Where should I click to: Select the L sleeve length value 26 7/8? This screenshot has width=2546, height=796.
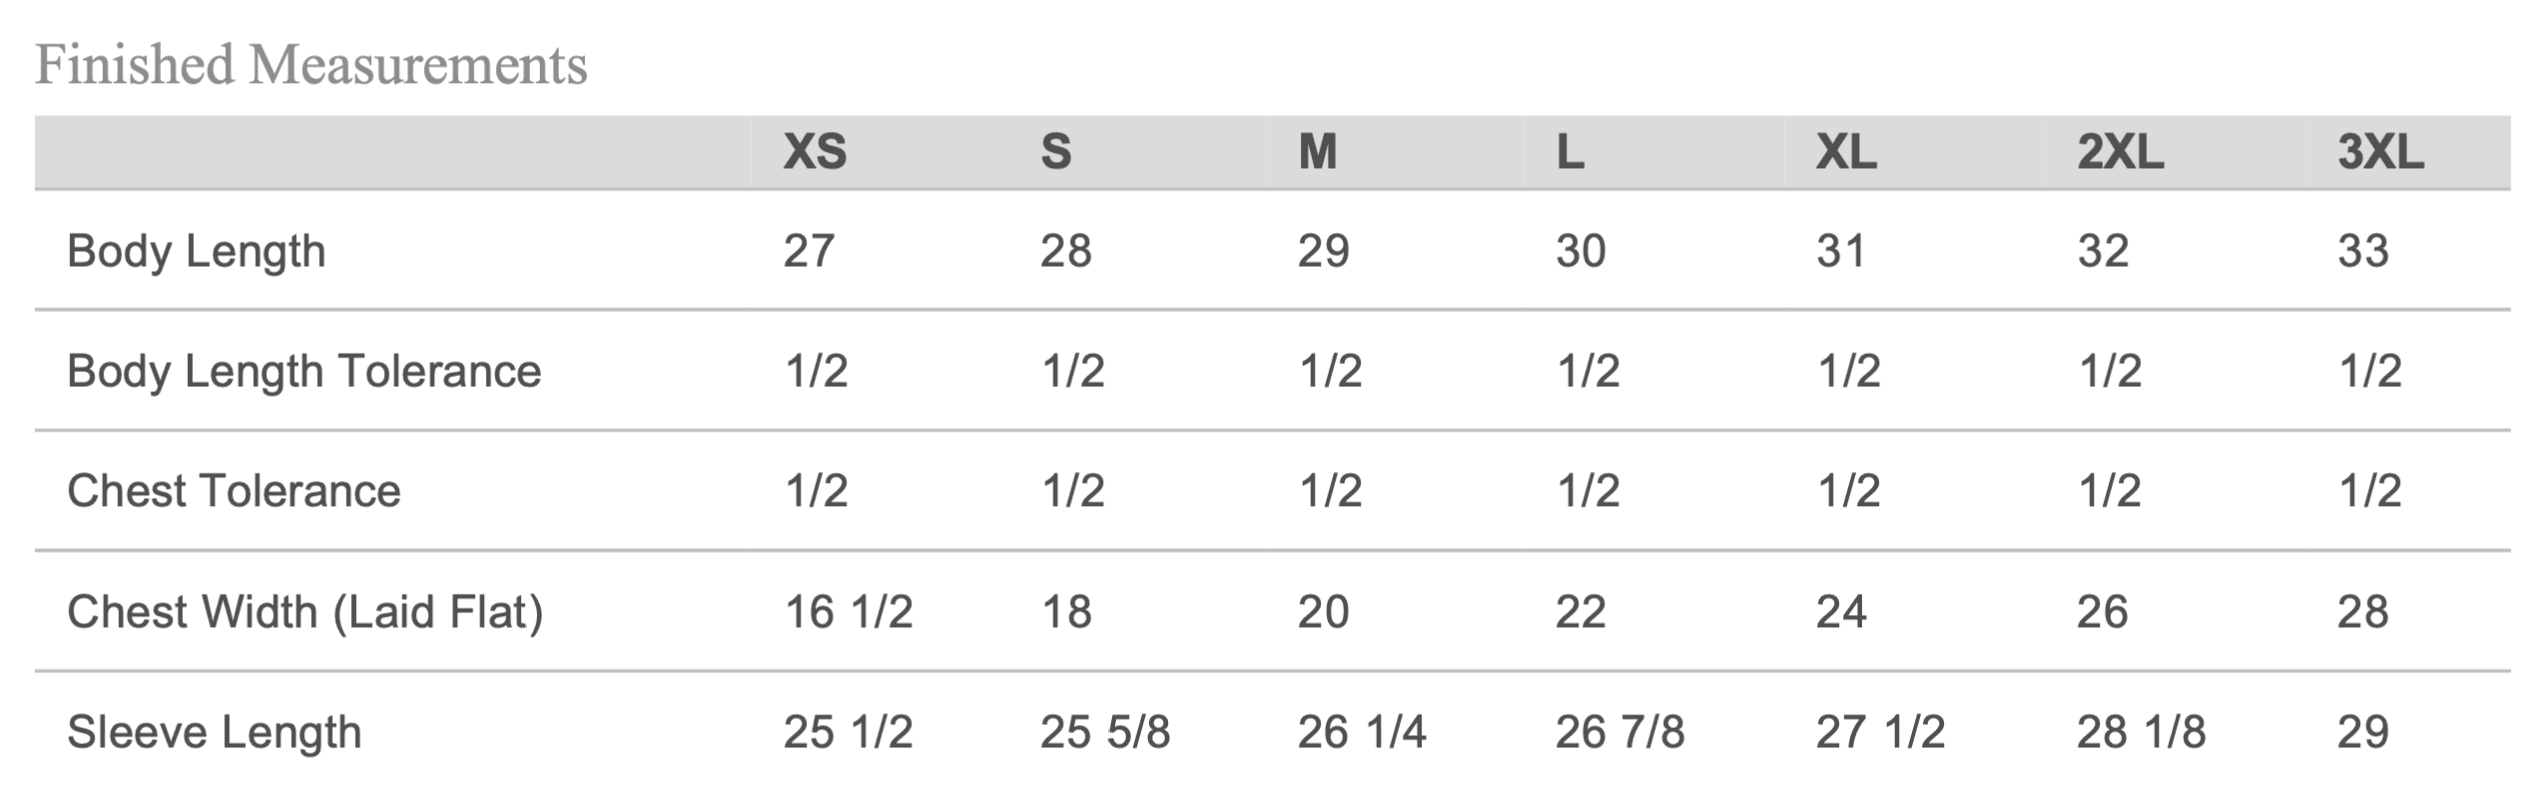click(x=1620, y=732)
